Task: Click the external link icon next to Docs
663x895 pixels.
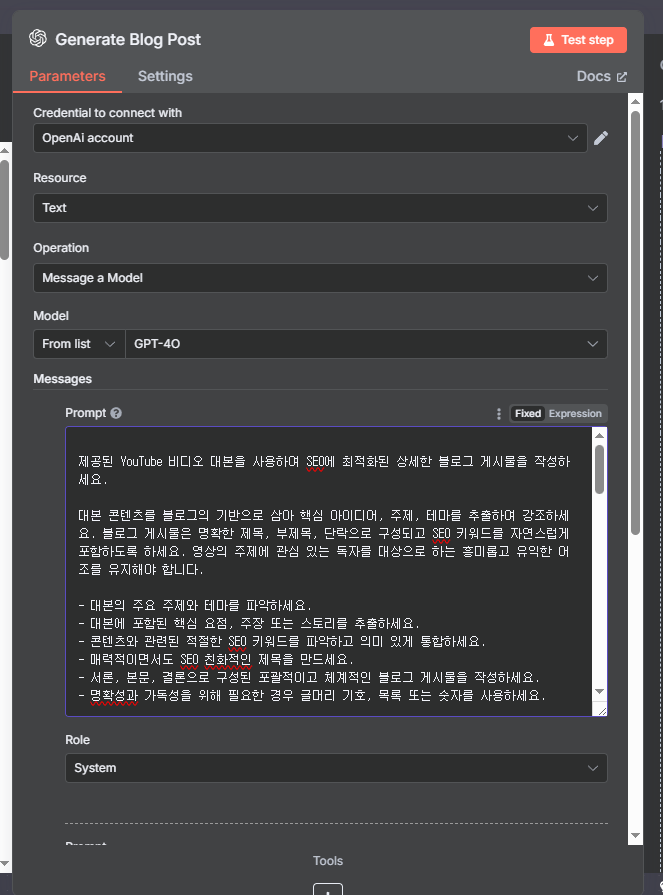Action: click(621, 76)
